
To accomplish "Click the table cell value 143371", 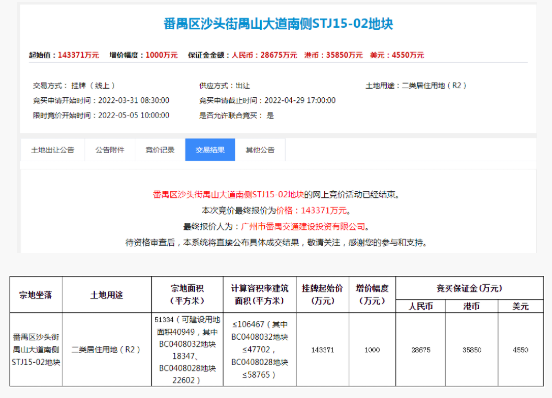I will (x=323, y=350).
